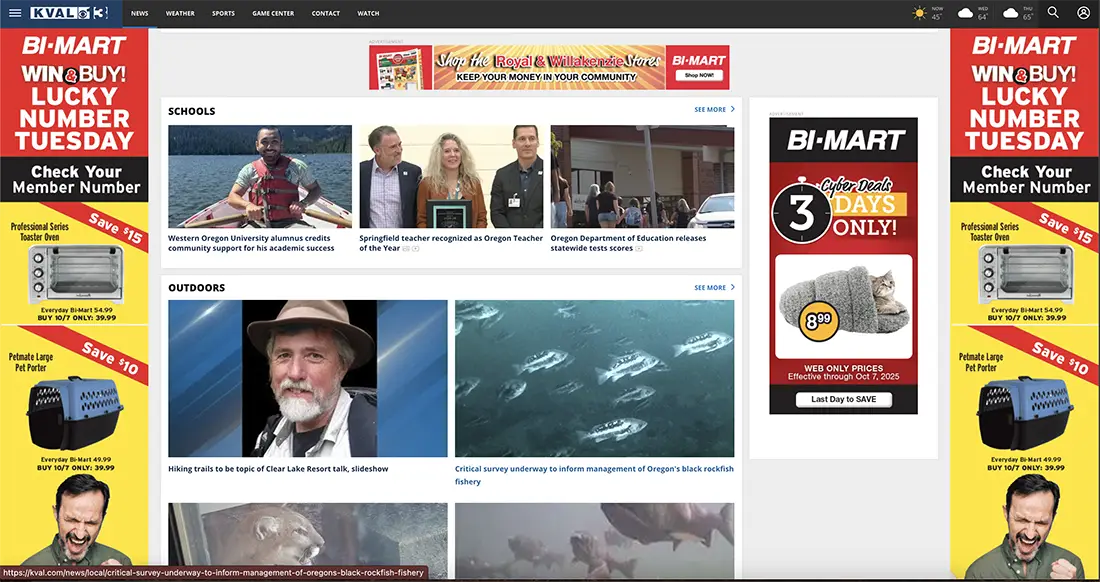Click the man in hat thumbnail
This screenshot has width=1100, height=582.
(307, 379)
